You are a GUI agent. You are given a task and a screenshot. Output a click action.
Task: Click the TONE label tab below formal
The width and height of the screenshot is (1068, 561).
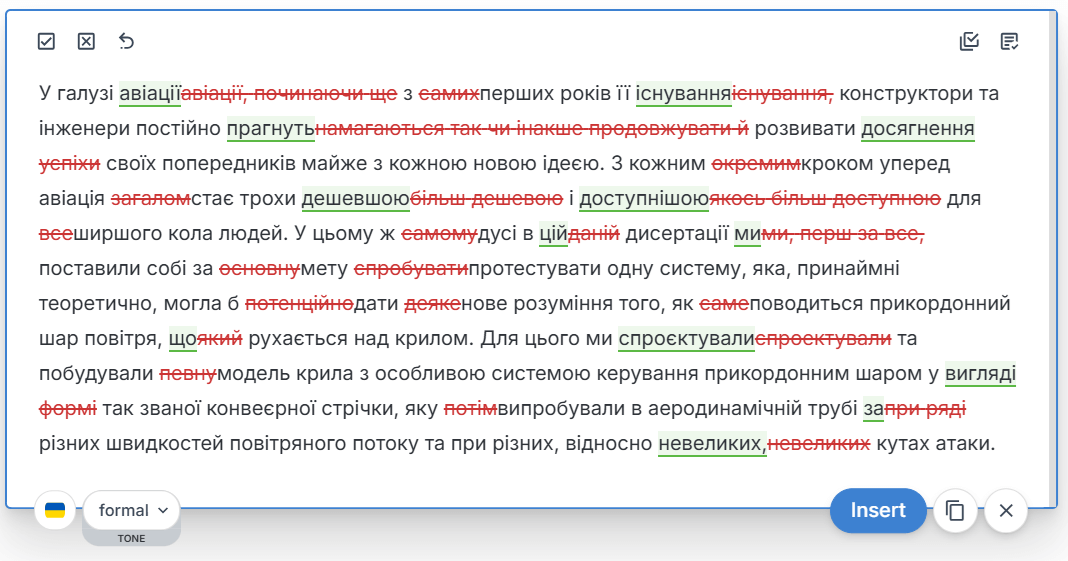[131, 538]
